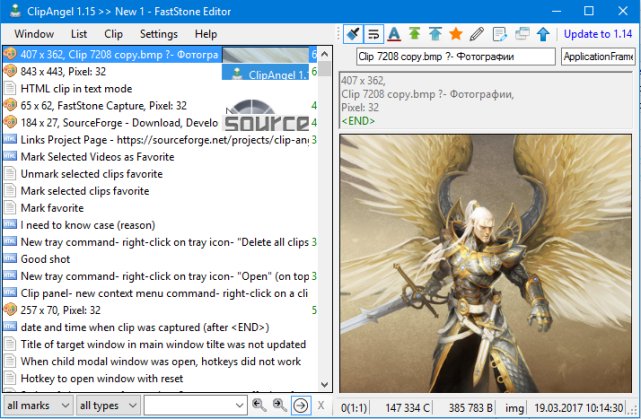Image resolution: width=641 pixels, height=419 pixels.
Task: Click the pencil edit icon
Action: point(477,34)
